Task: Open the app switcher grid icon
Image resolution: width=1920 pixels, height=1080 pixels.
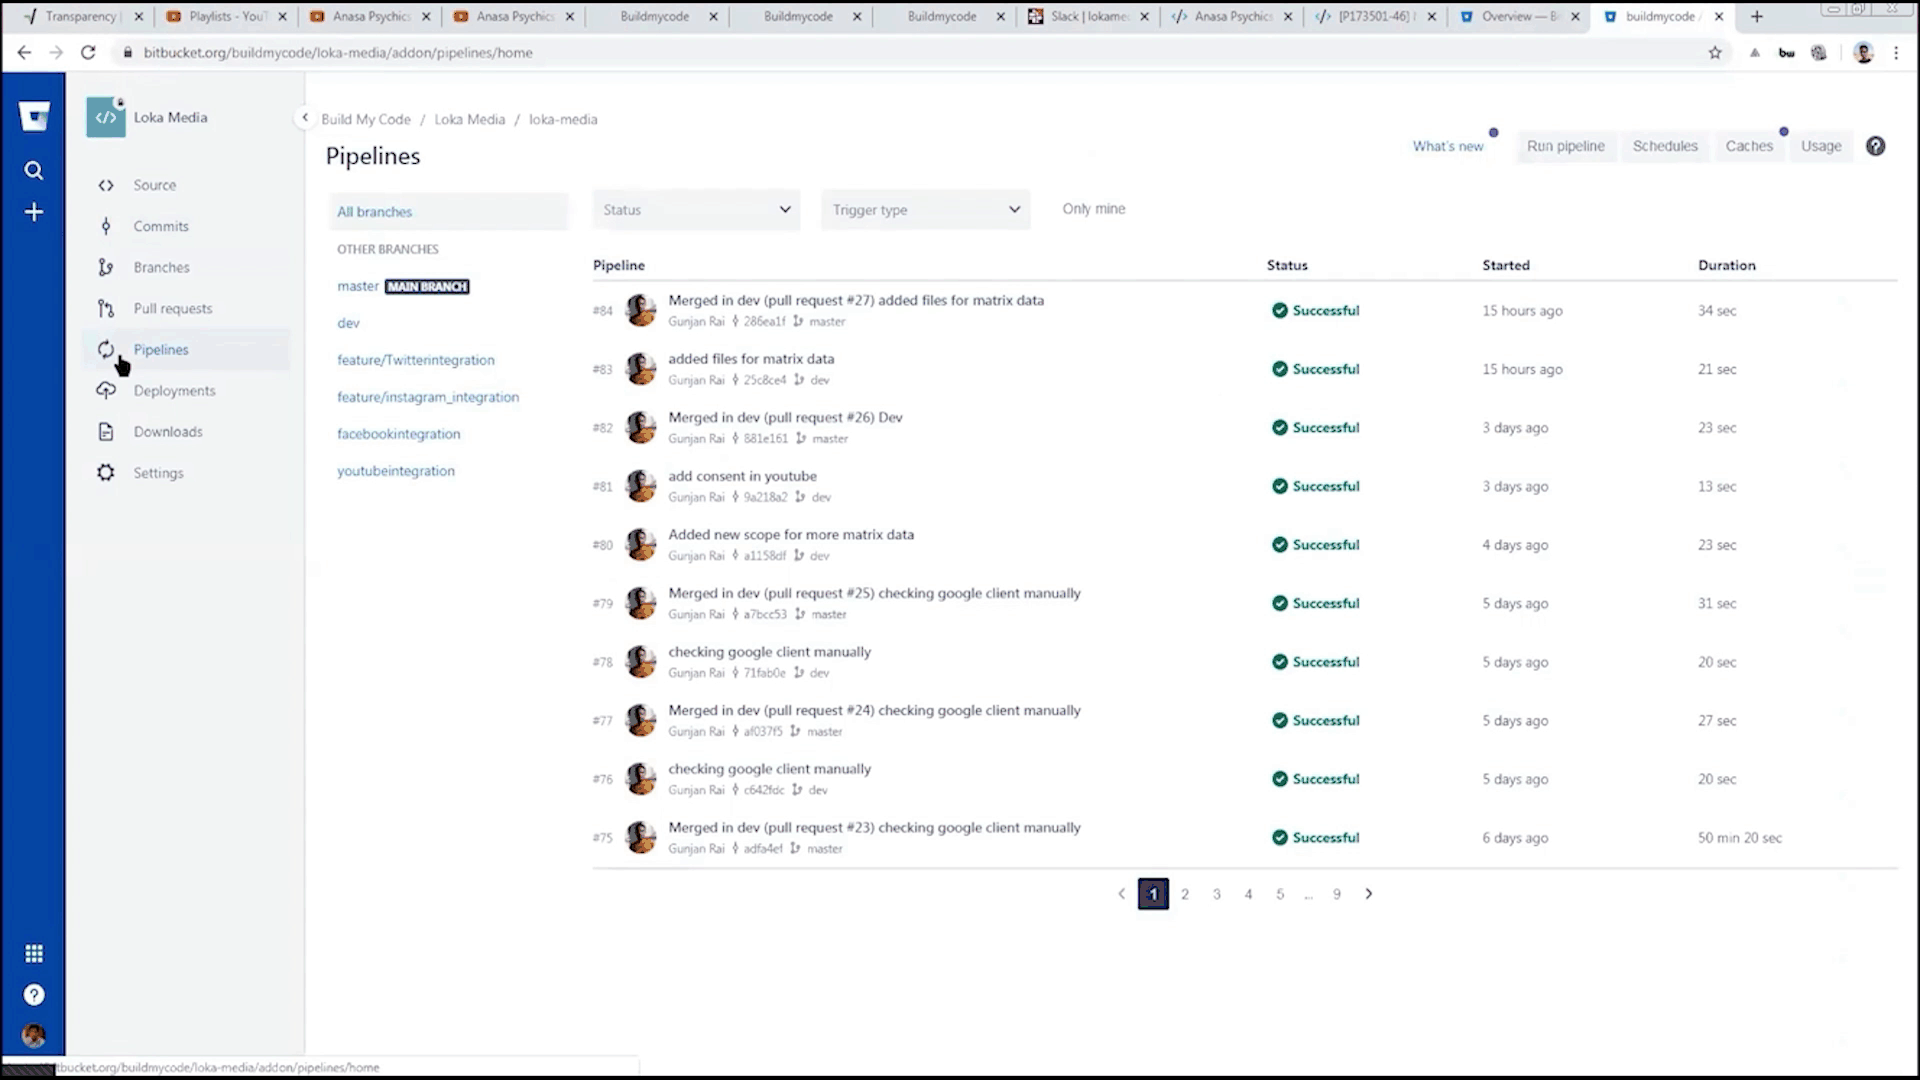Action: pos(34,953)
